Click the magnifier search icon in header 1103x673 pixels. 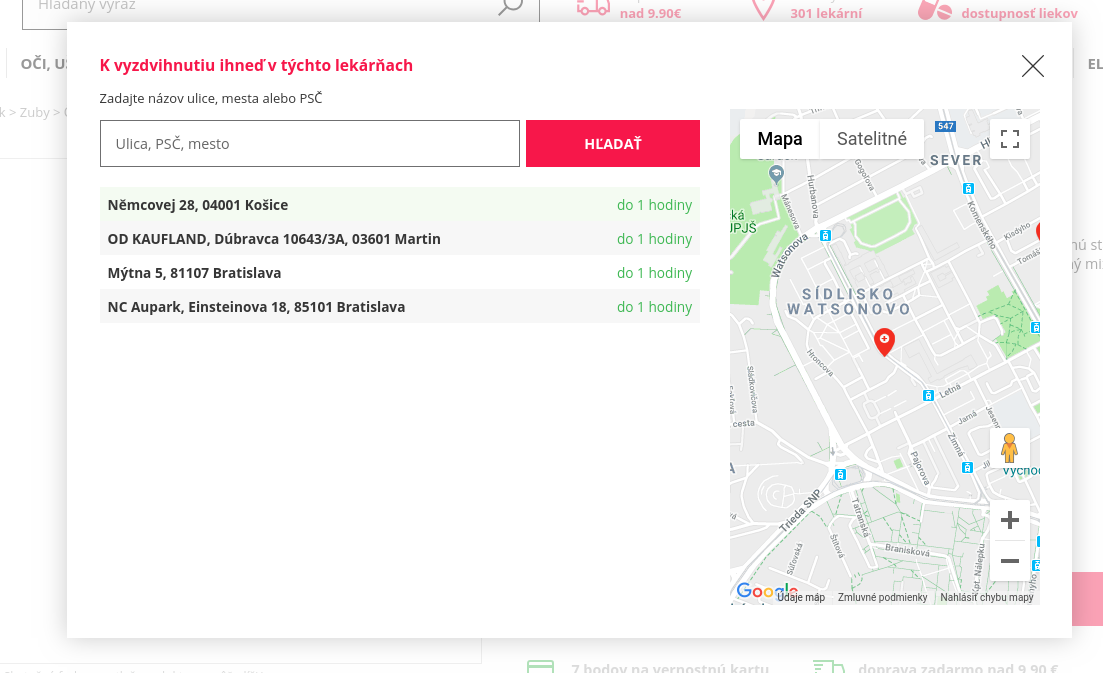511,7
